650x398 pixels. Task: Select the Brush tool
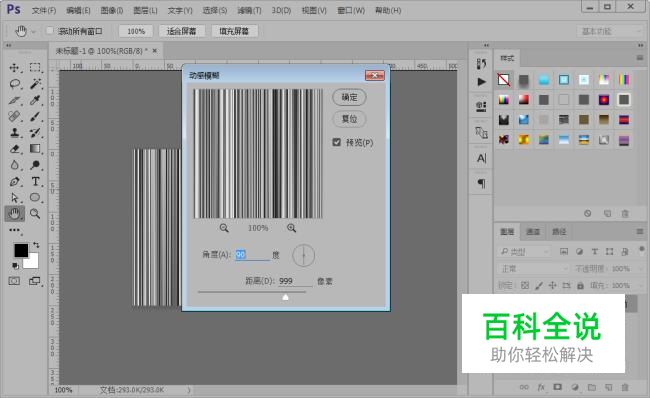click(35, 116)
